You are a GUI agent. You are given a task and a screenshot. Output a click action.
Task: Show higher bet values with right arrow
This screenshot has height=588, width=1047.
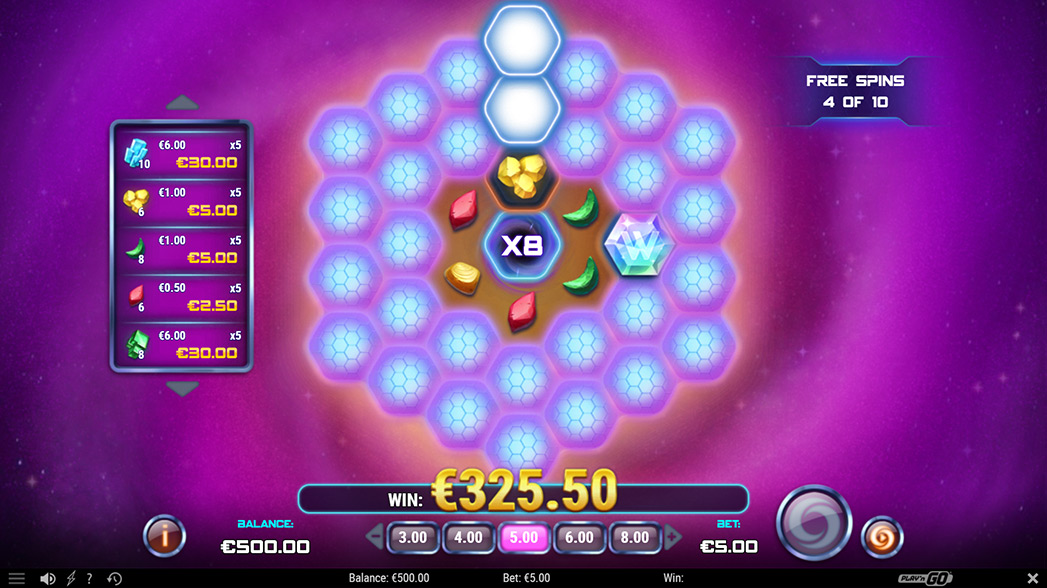tap(672, 536)
